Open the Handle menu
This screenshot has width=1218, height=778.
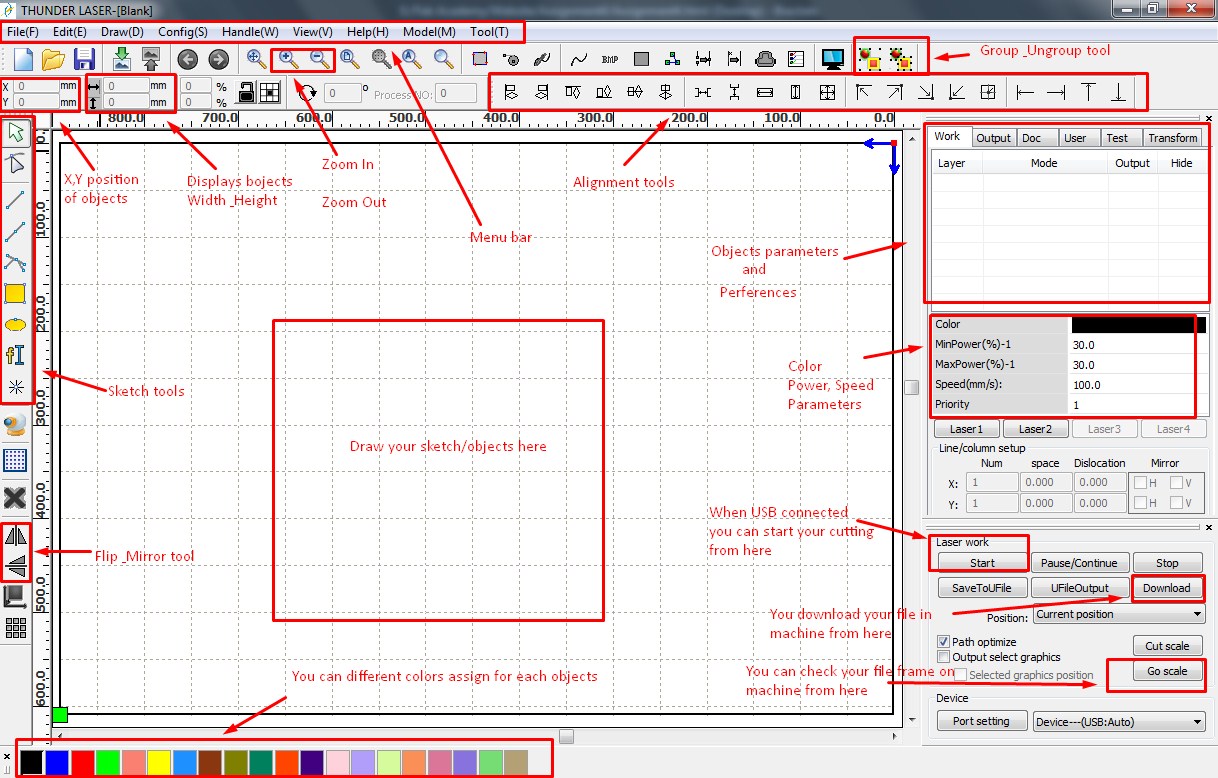point(250,31)
